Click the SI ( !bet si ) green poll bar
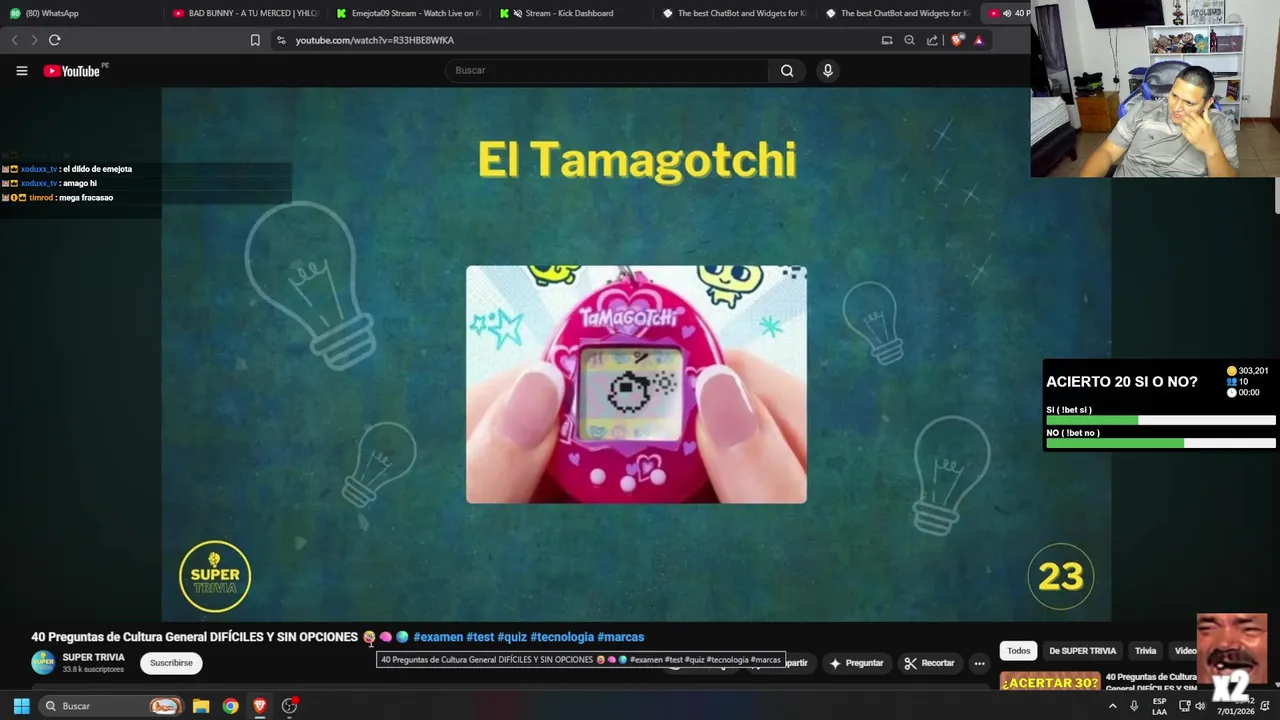Viewport: 1280px width, 720px height. point(1092,421)
